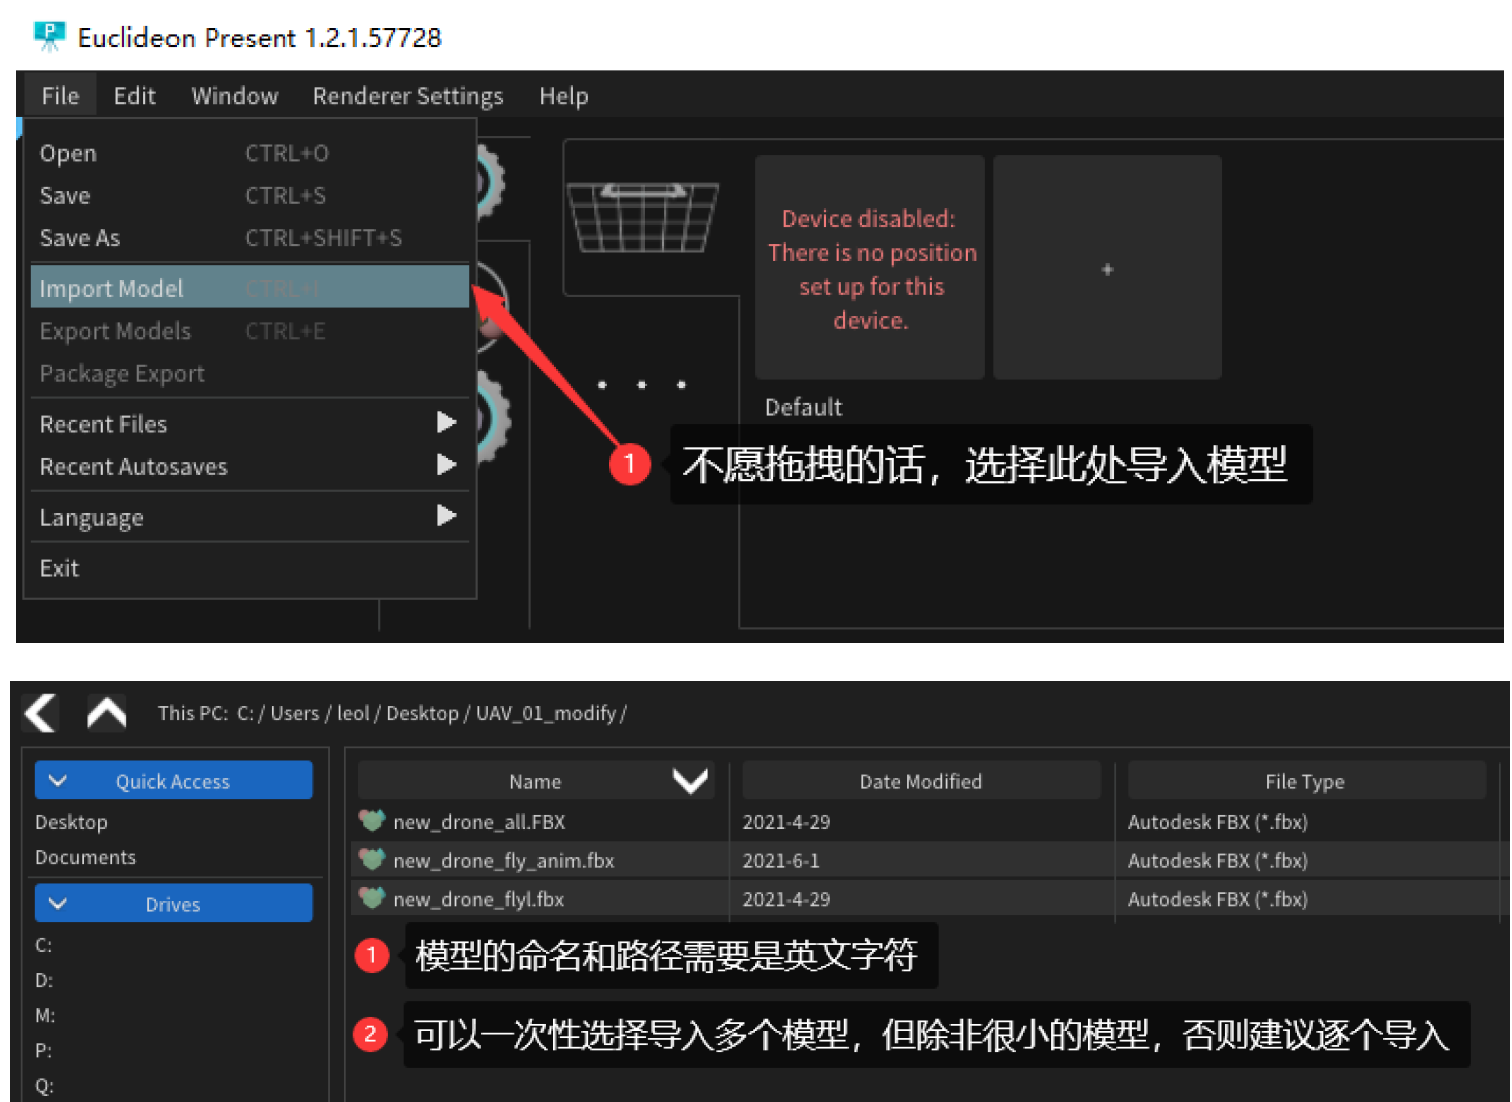
Task: Click the Default label
Action: point(804,407)
